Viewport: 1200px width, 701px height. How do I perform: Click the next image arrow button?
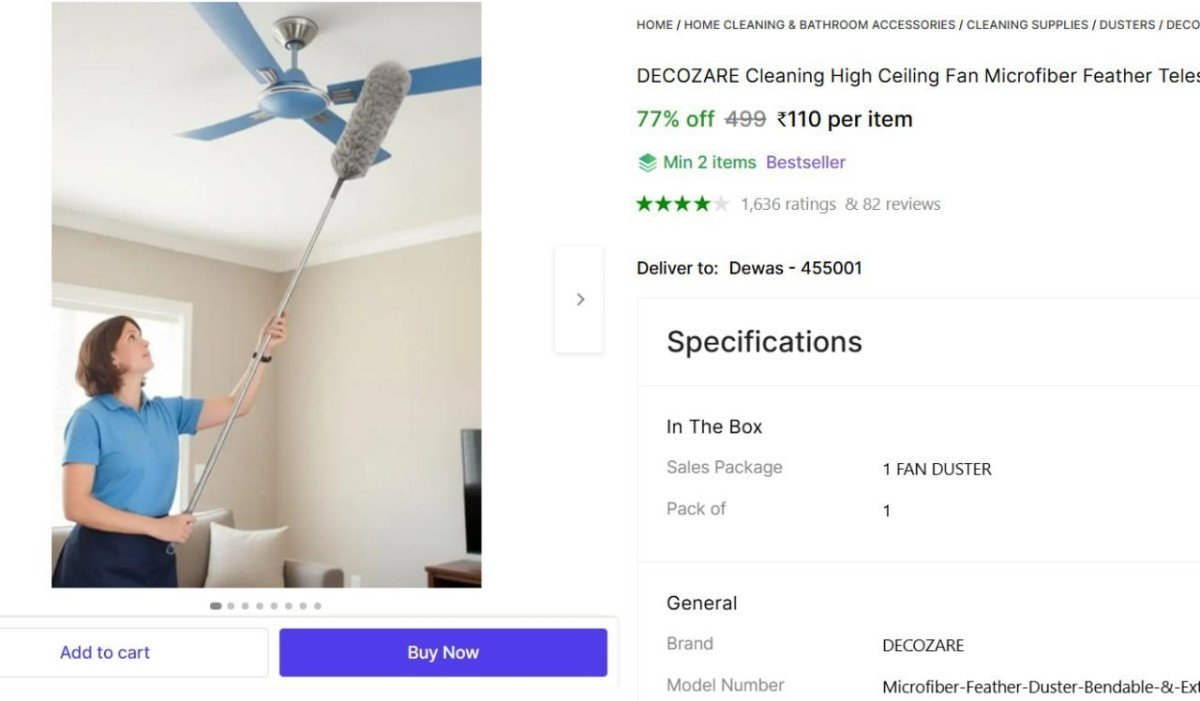coord(580,299)
